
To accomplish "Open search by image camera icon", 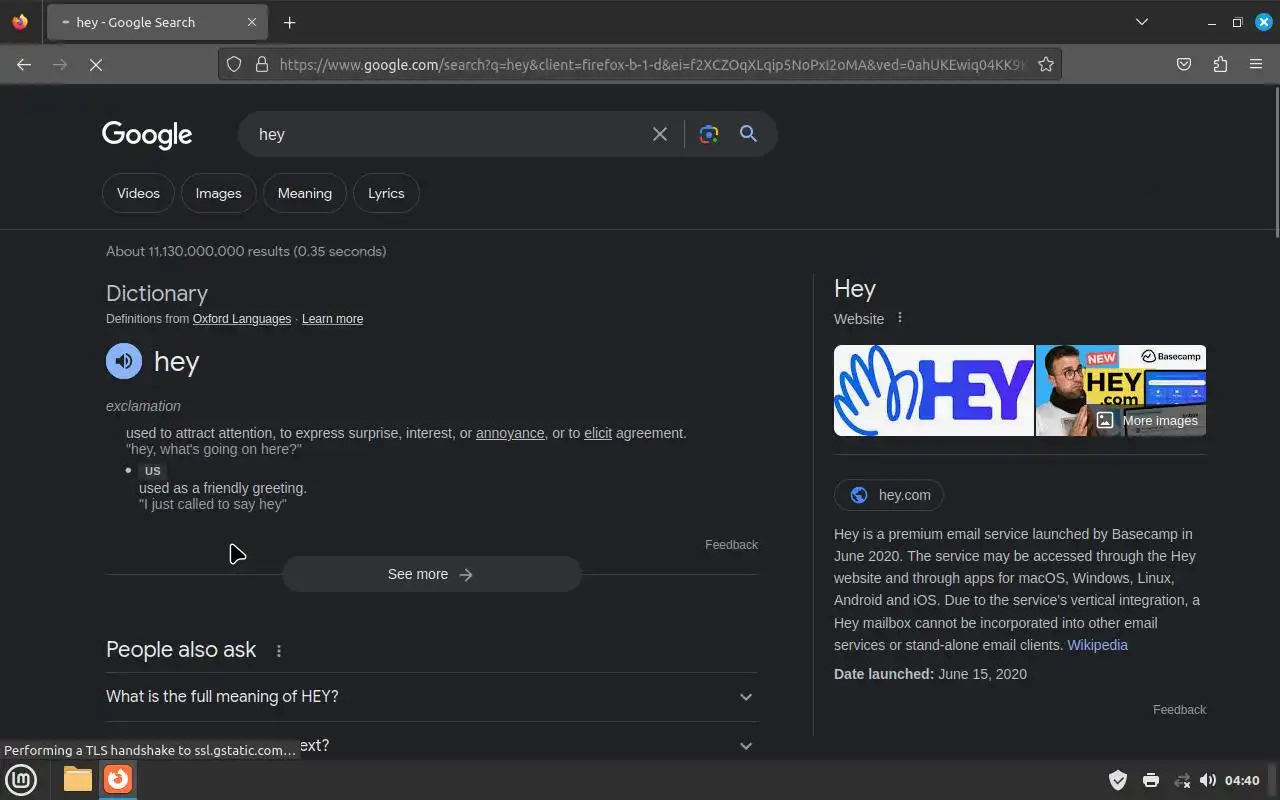I will (x=709, y=134).
